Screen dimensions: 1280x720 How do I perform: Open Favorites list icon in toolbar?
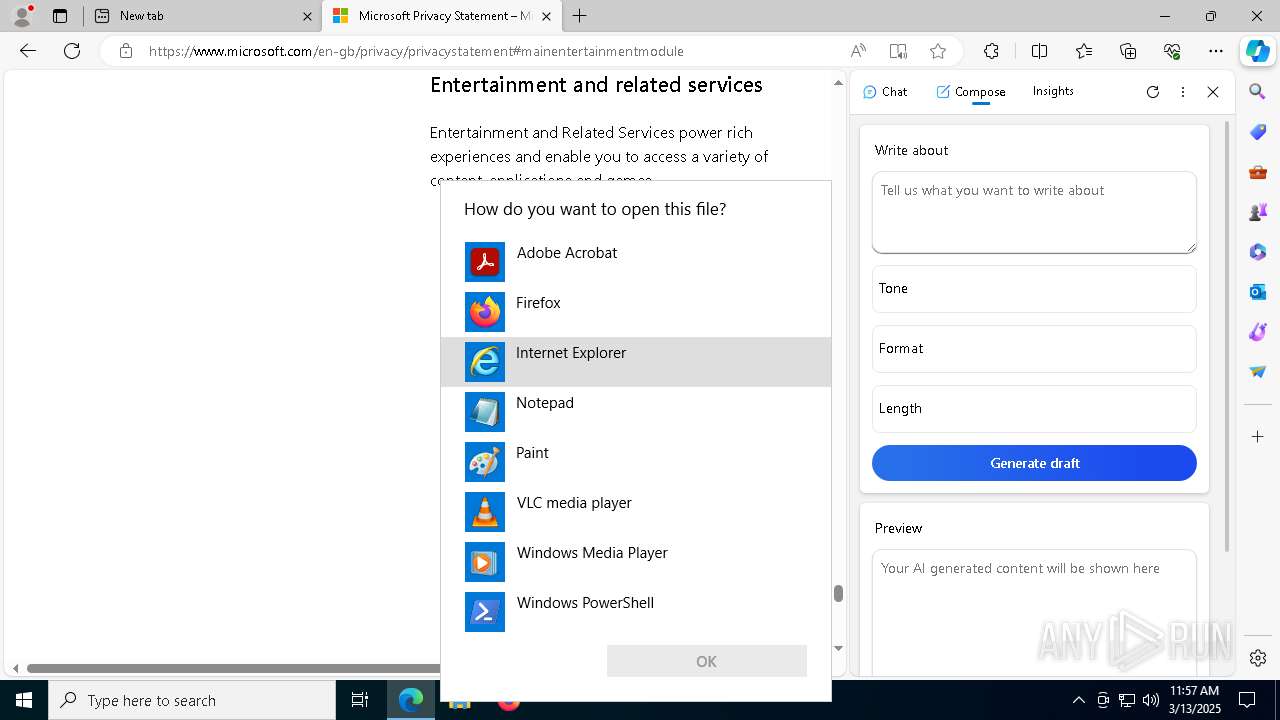click(x=1084, y=51)
